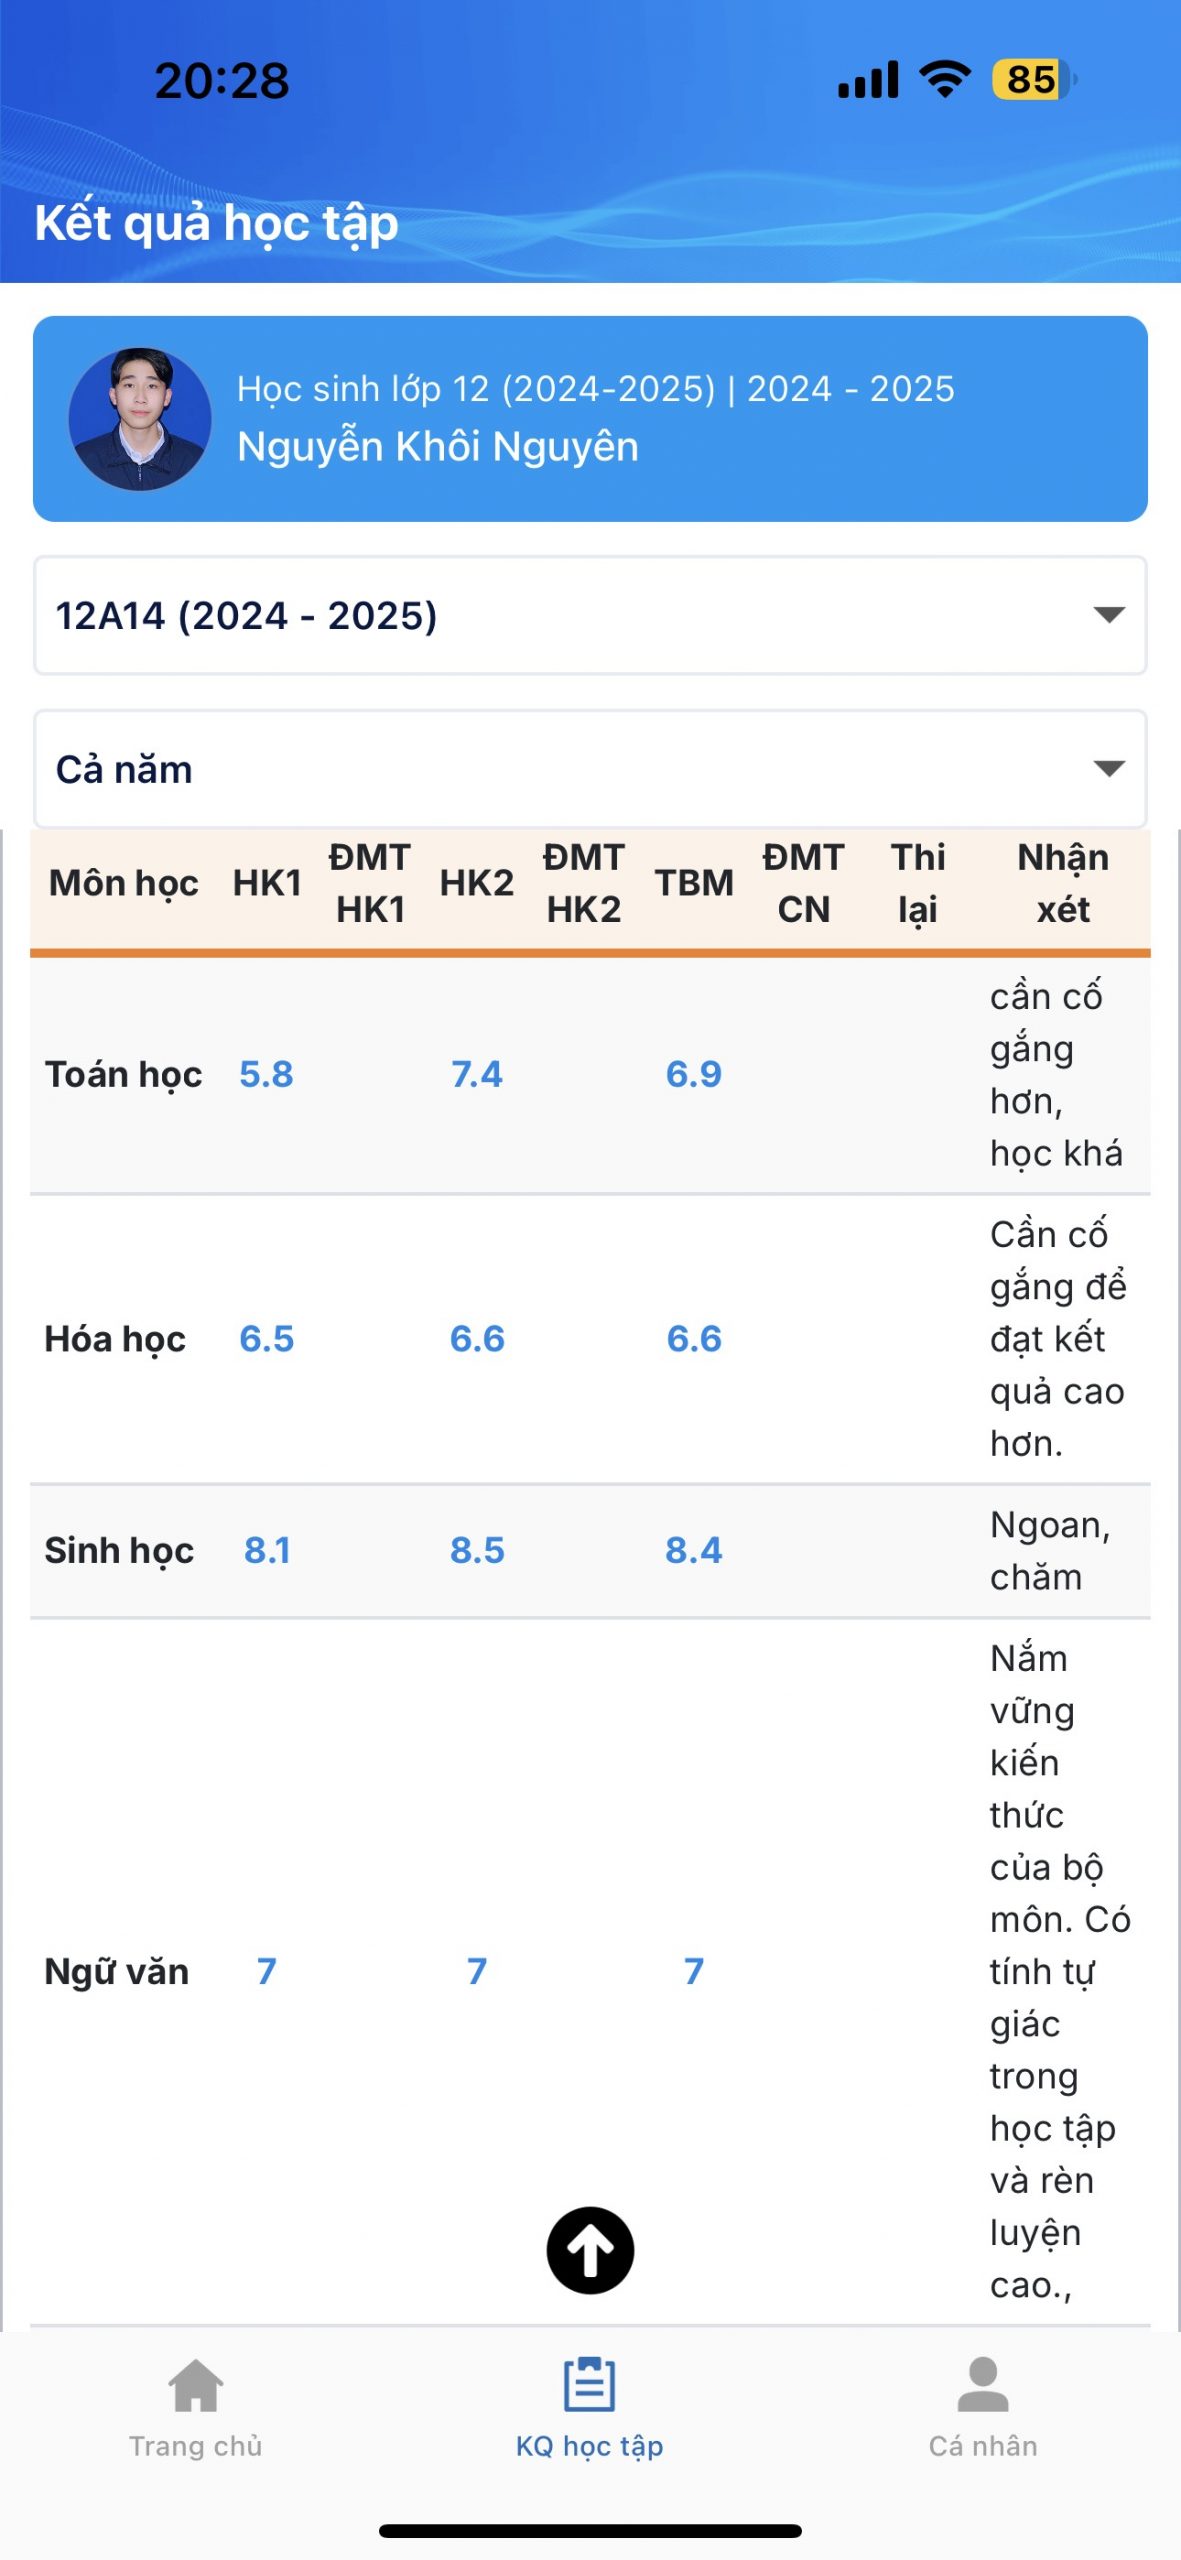
Task: Expand the 12A14 (2024 - 2025) class dropdown
Action: click(x=590, y=615)
